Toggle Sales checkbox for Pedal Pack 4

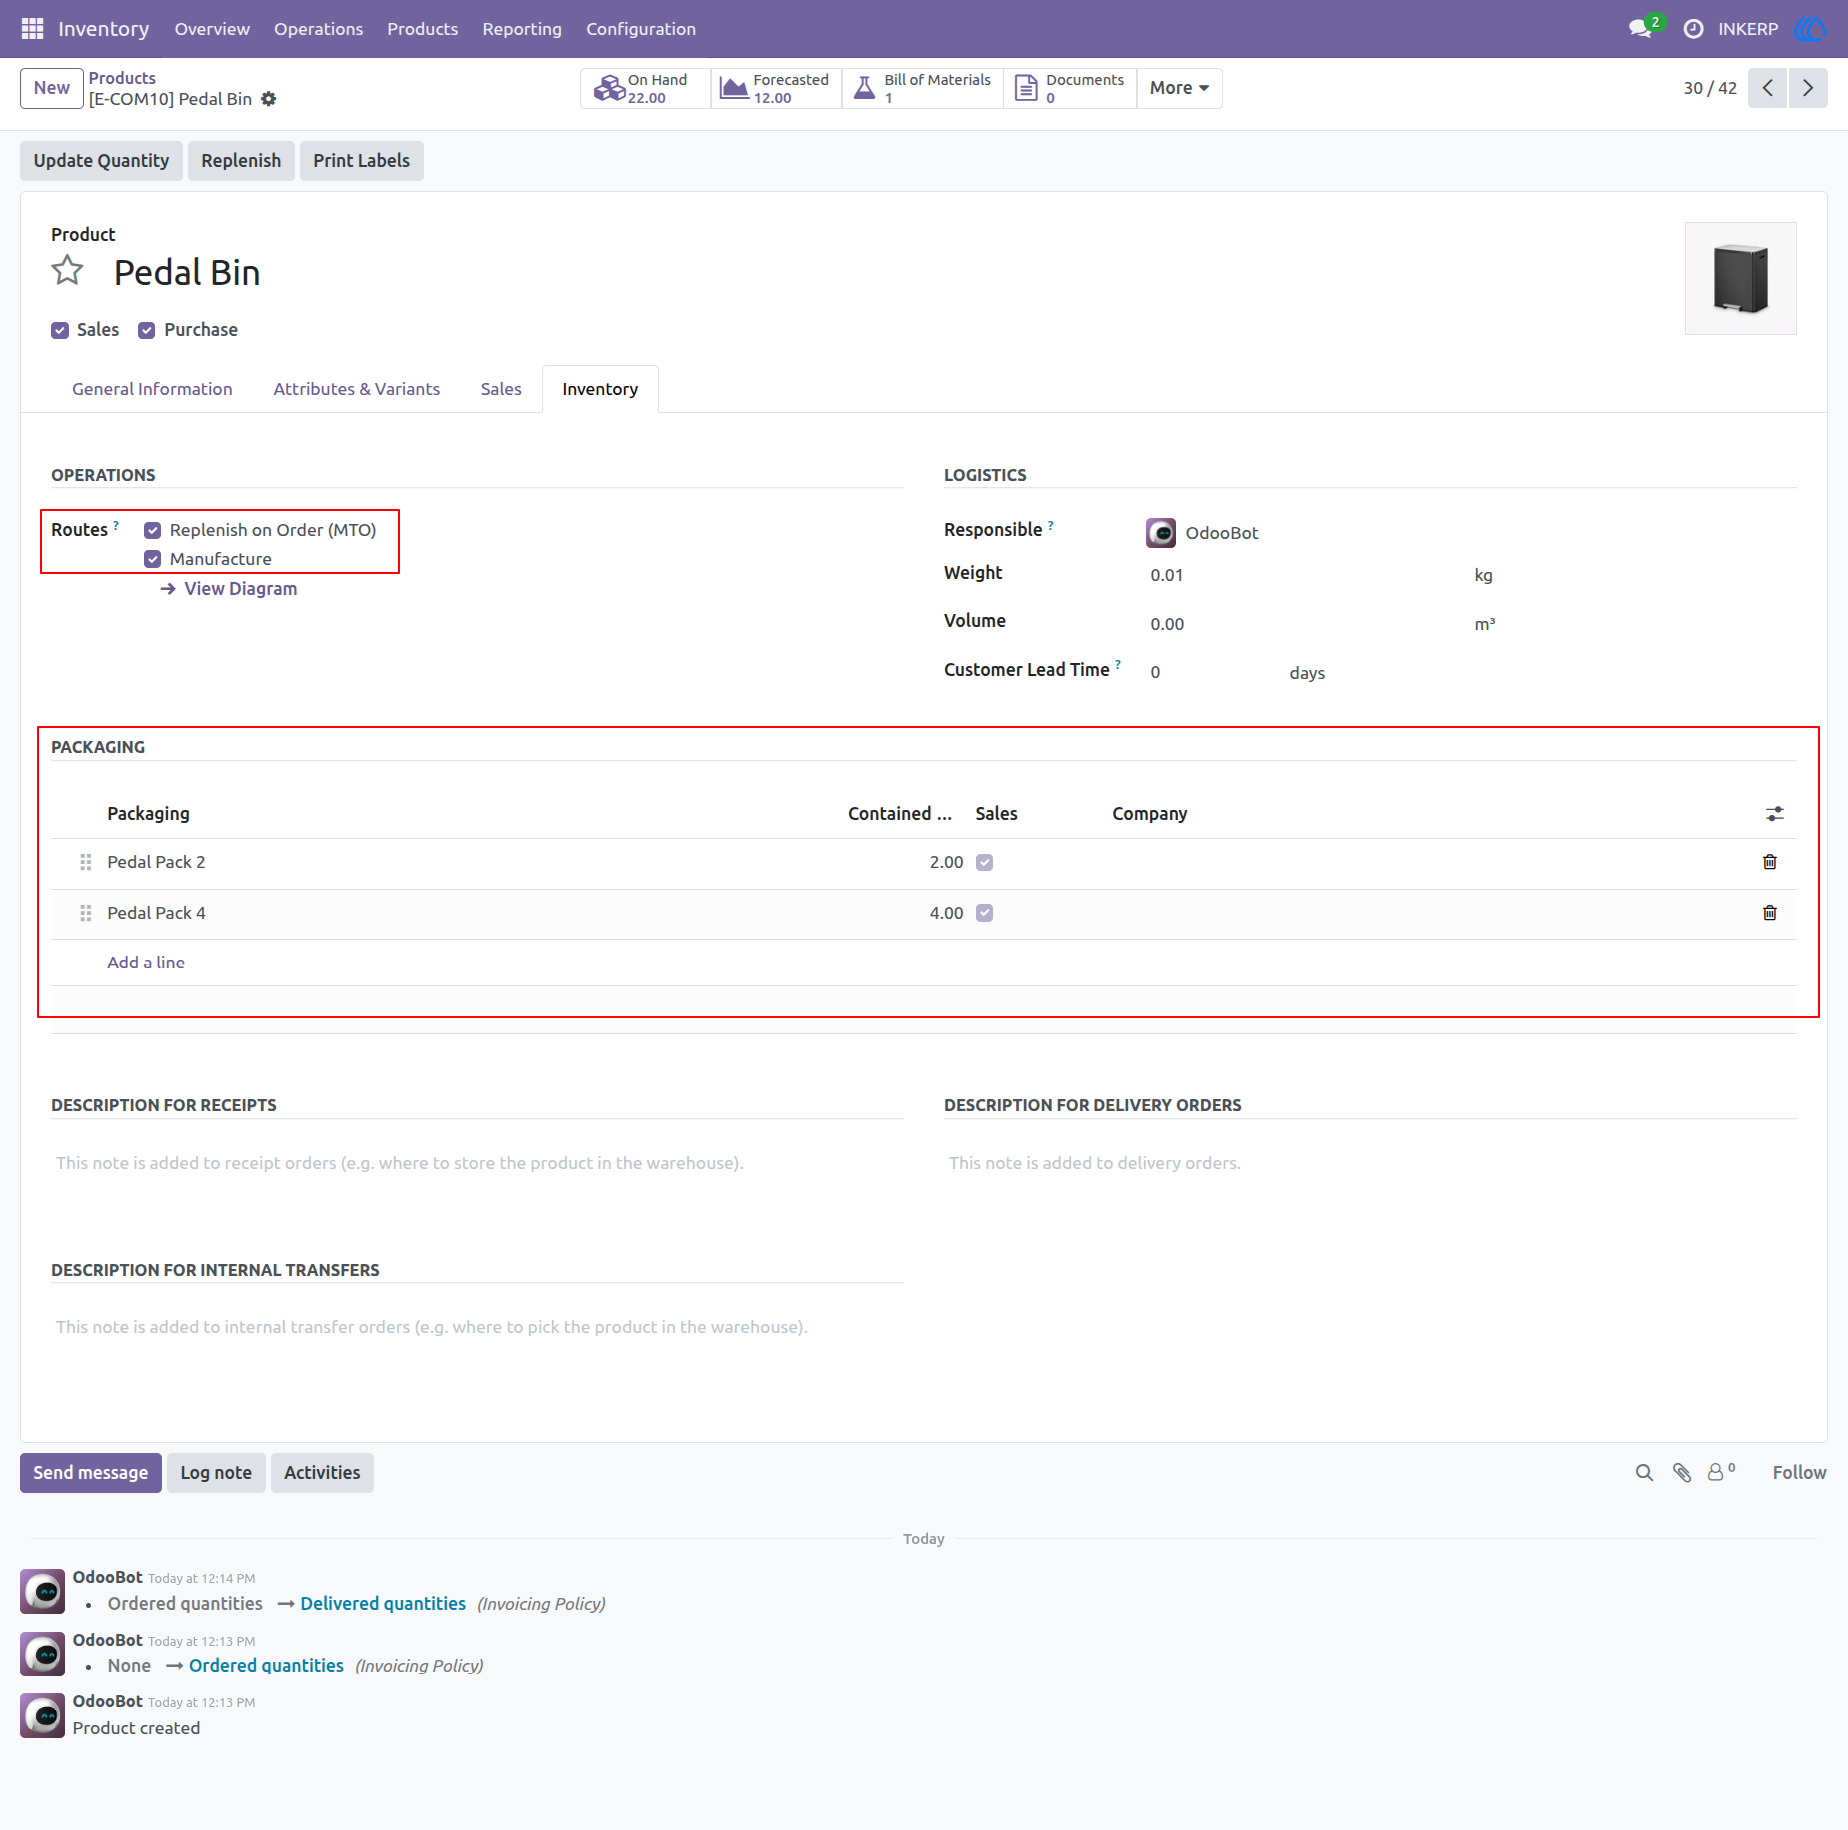(x=985, y=913)
